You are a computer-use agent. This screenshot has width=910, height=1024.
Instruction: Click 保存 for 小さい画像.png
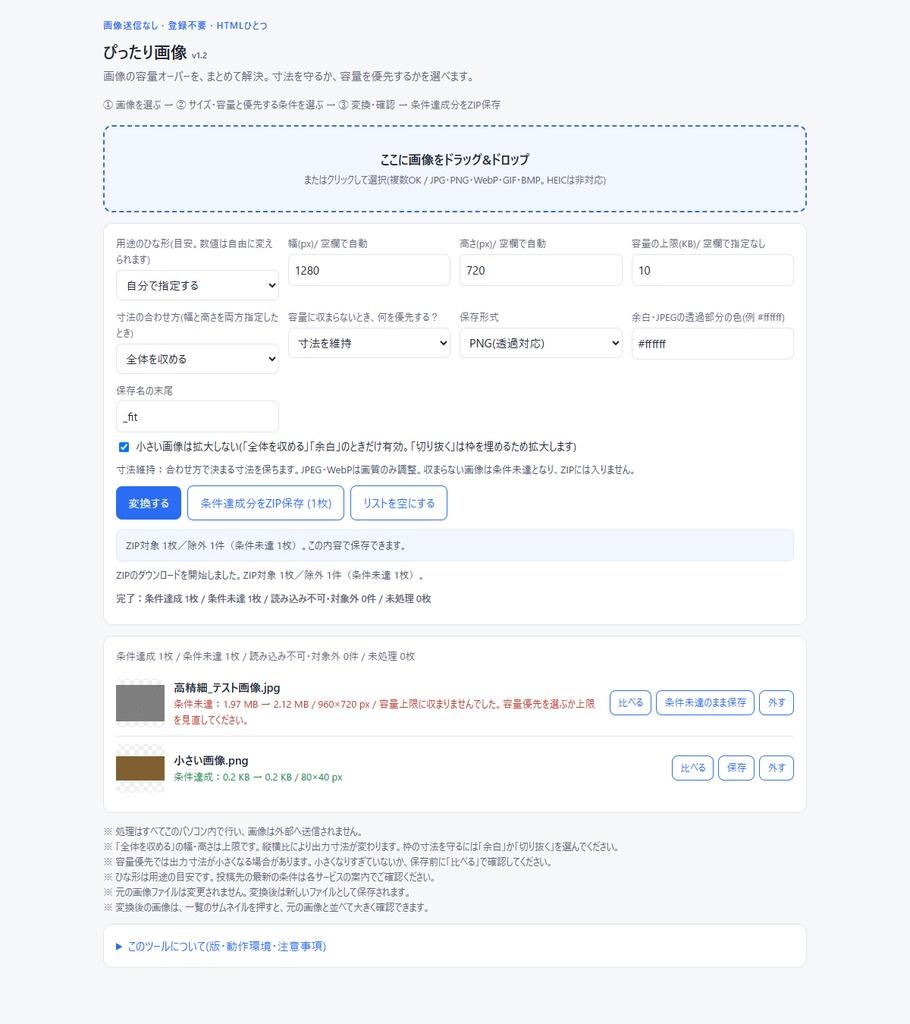point(736,768)
